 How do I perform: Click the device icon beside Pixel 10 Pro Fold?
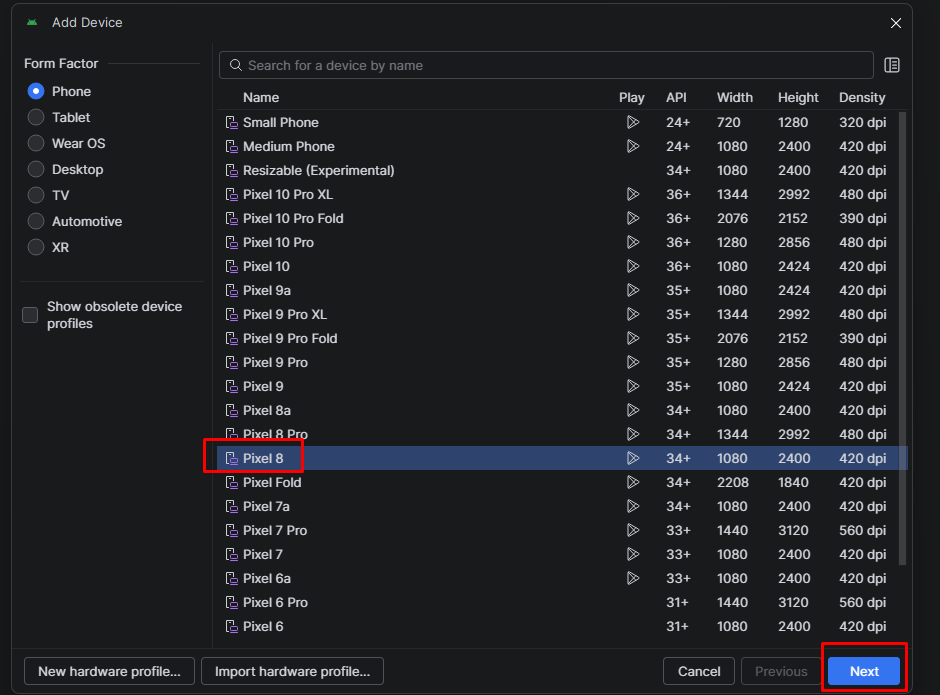pyautogui.click(x=232, y=218)
